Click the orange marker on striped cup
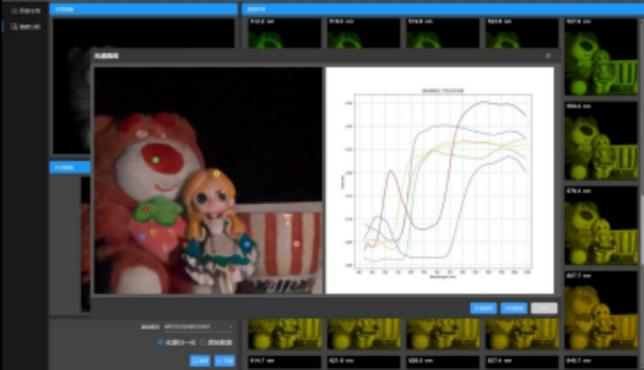 [296, 244]
